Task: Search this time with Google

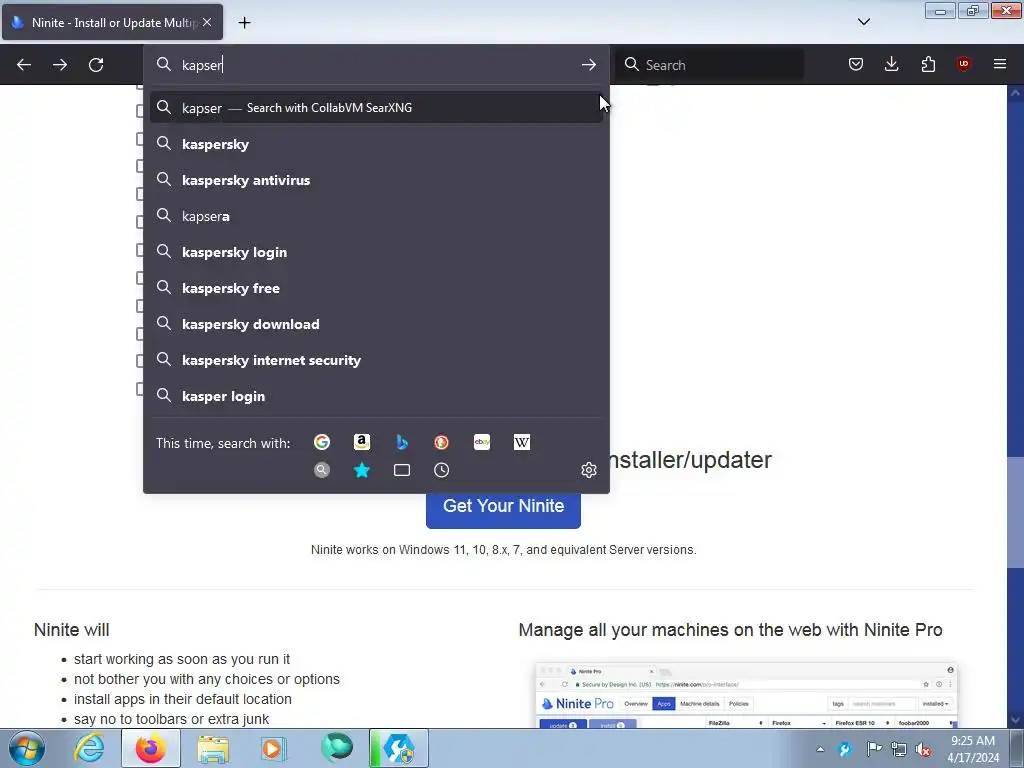Action: [322, 442]
